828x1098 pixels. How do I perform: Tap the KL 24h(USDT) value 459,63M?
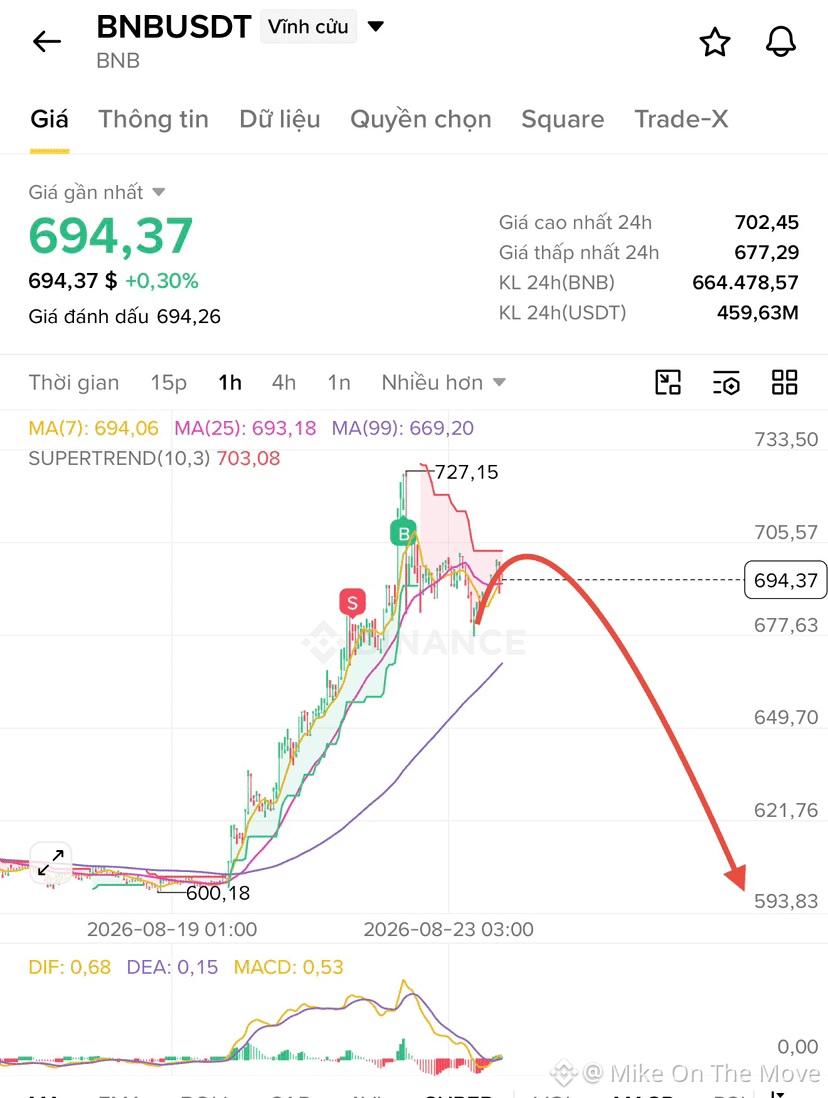pyautogui.click(x=757, y=312)
